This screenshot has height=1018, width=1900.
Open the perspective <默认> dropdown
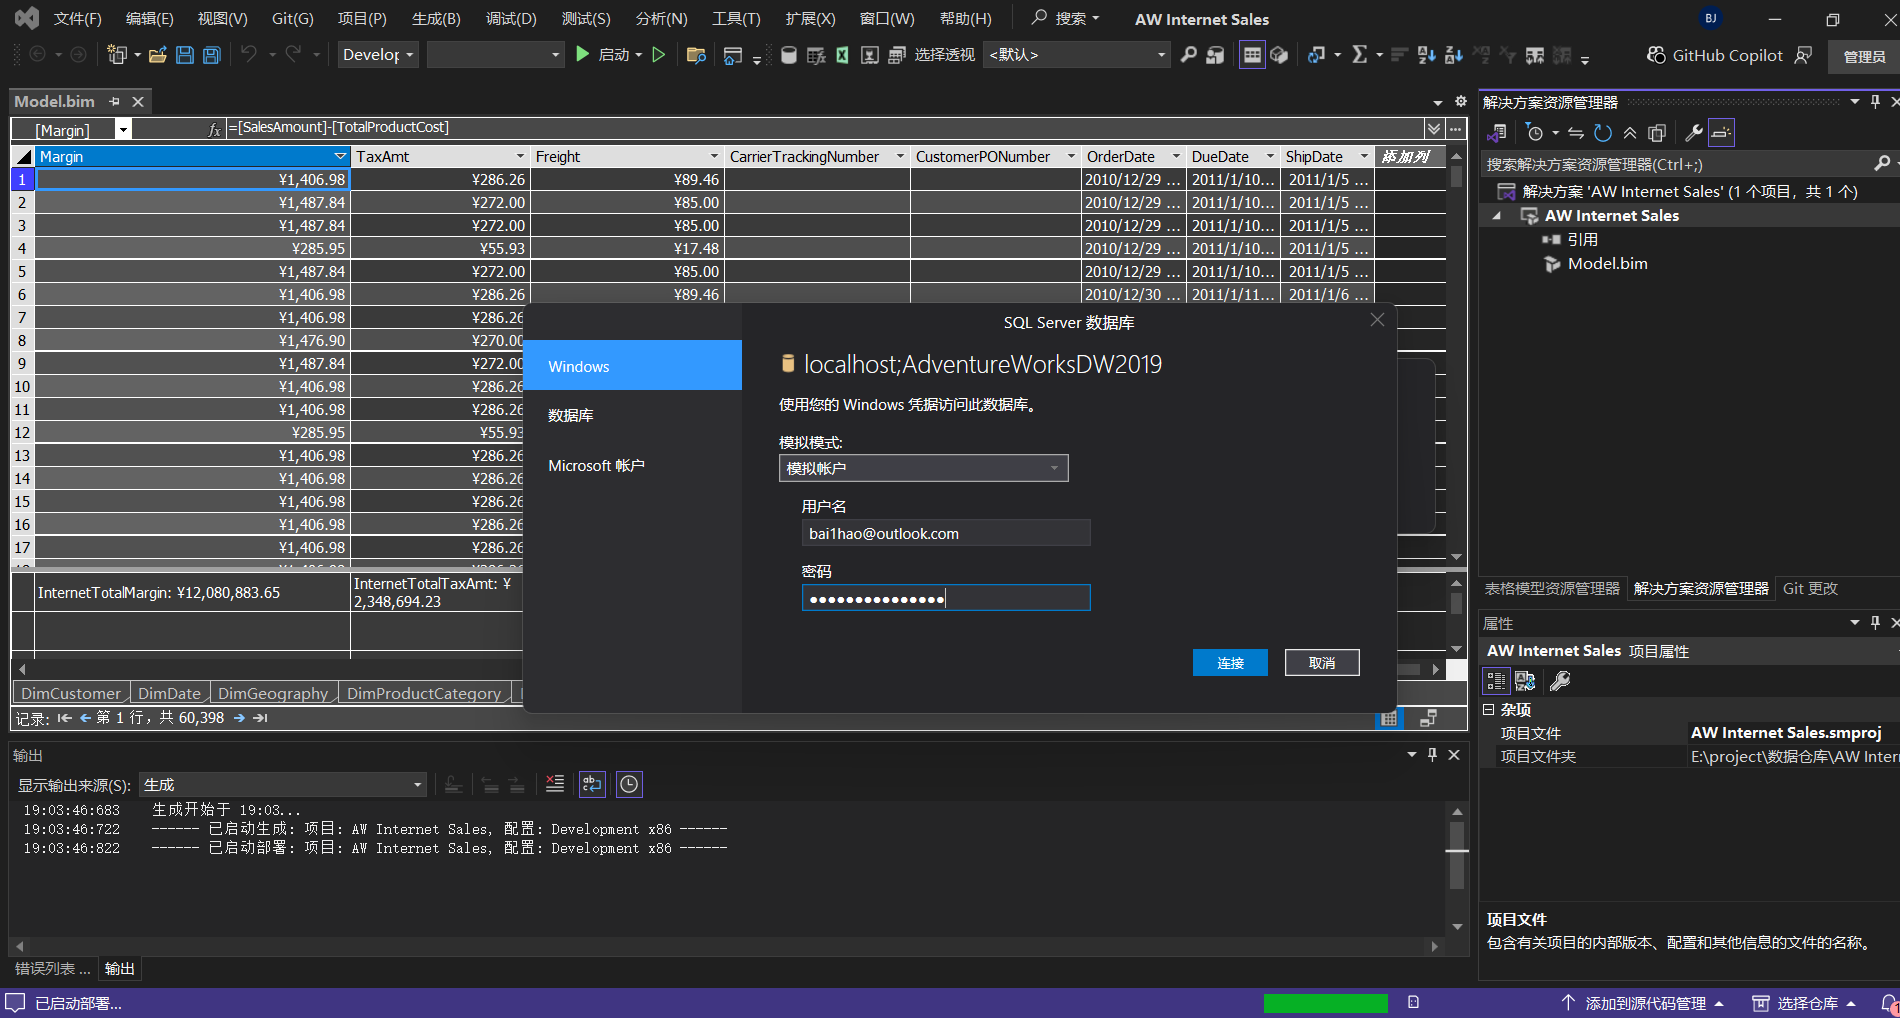[x=1077, y=55]
